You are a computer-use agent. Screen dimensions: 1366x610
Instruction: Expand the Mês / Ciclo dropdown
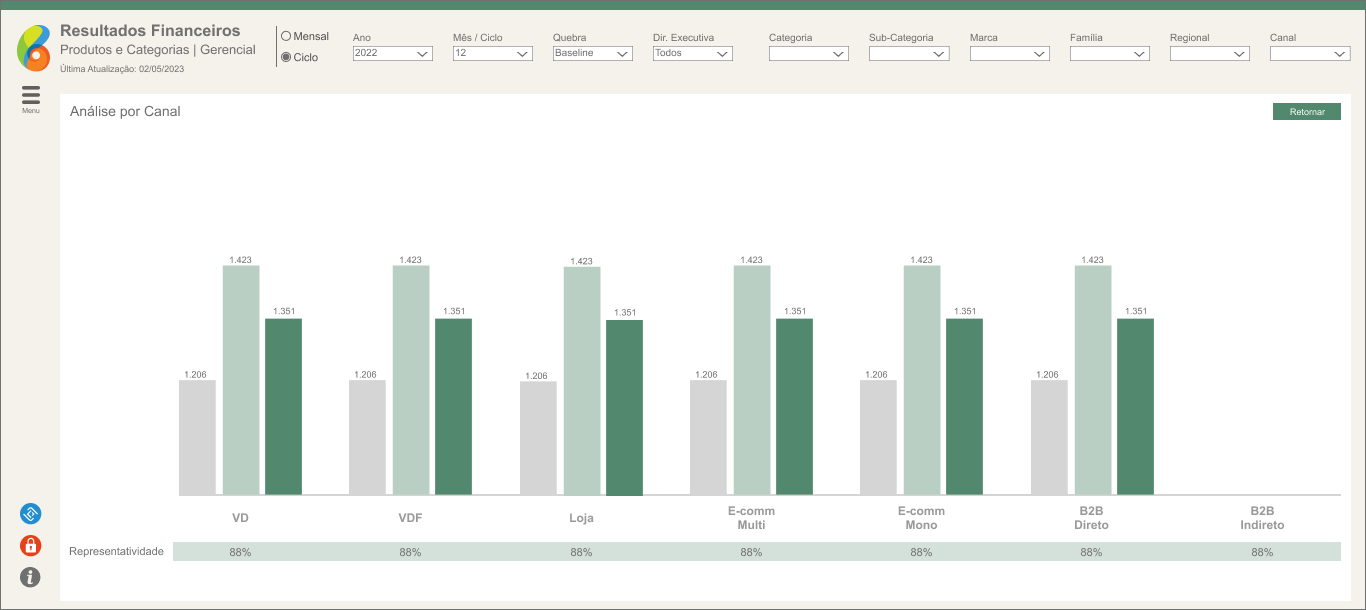[x=492, y=54]
